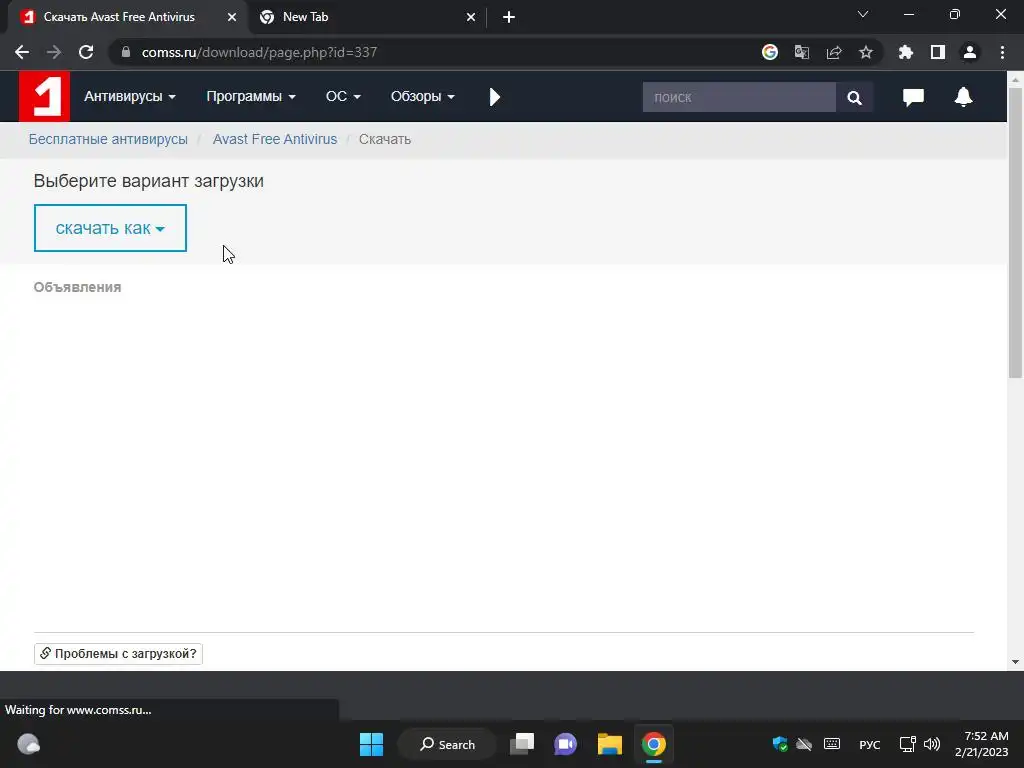Open the taskbar Search box

(448, 744)
